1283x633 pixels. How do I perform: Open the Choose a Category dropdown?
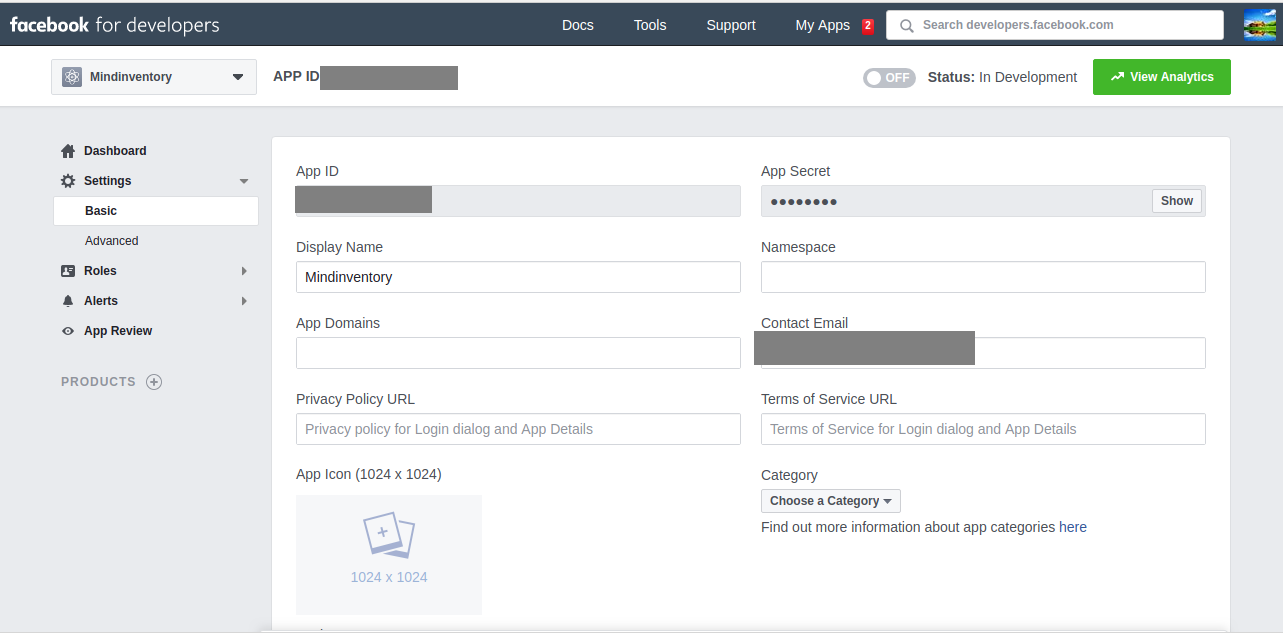[831, 501]
